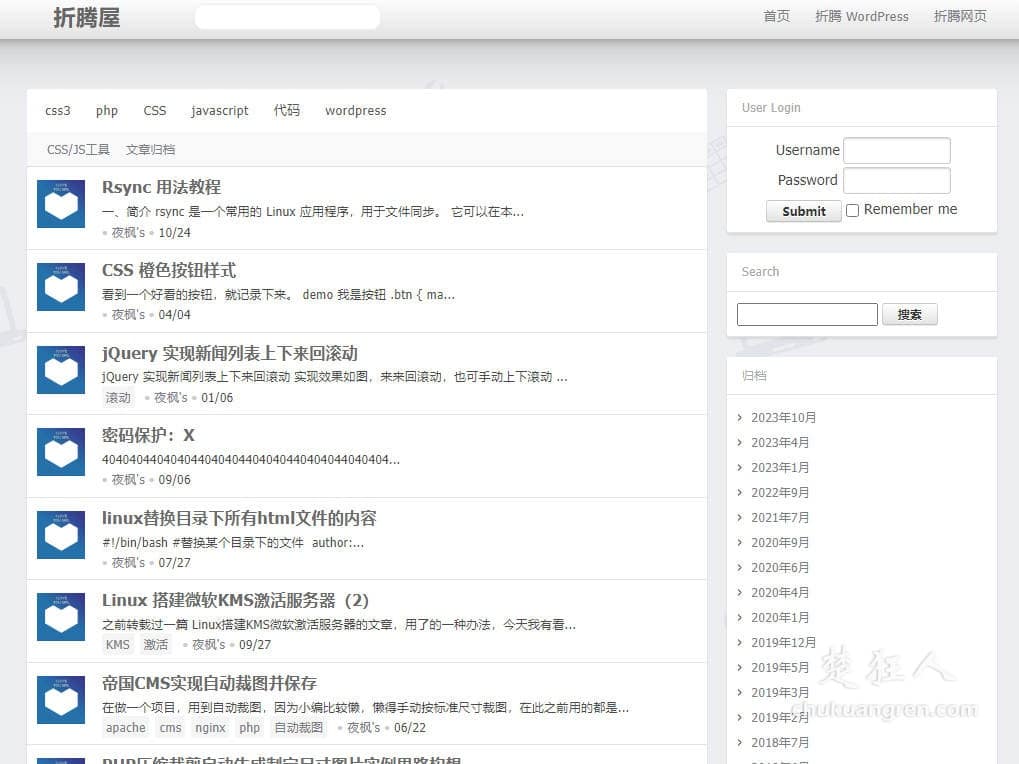Open the 首页 menu item
This screenshot has width=1019, height=764.
click(776, 16)
